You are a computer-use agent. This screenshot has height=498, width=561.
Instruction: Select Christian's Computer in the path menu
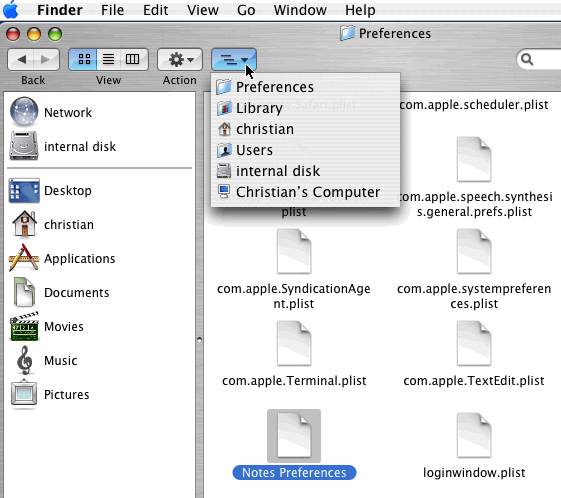point(306,192)
